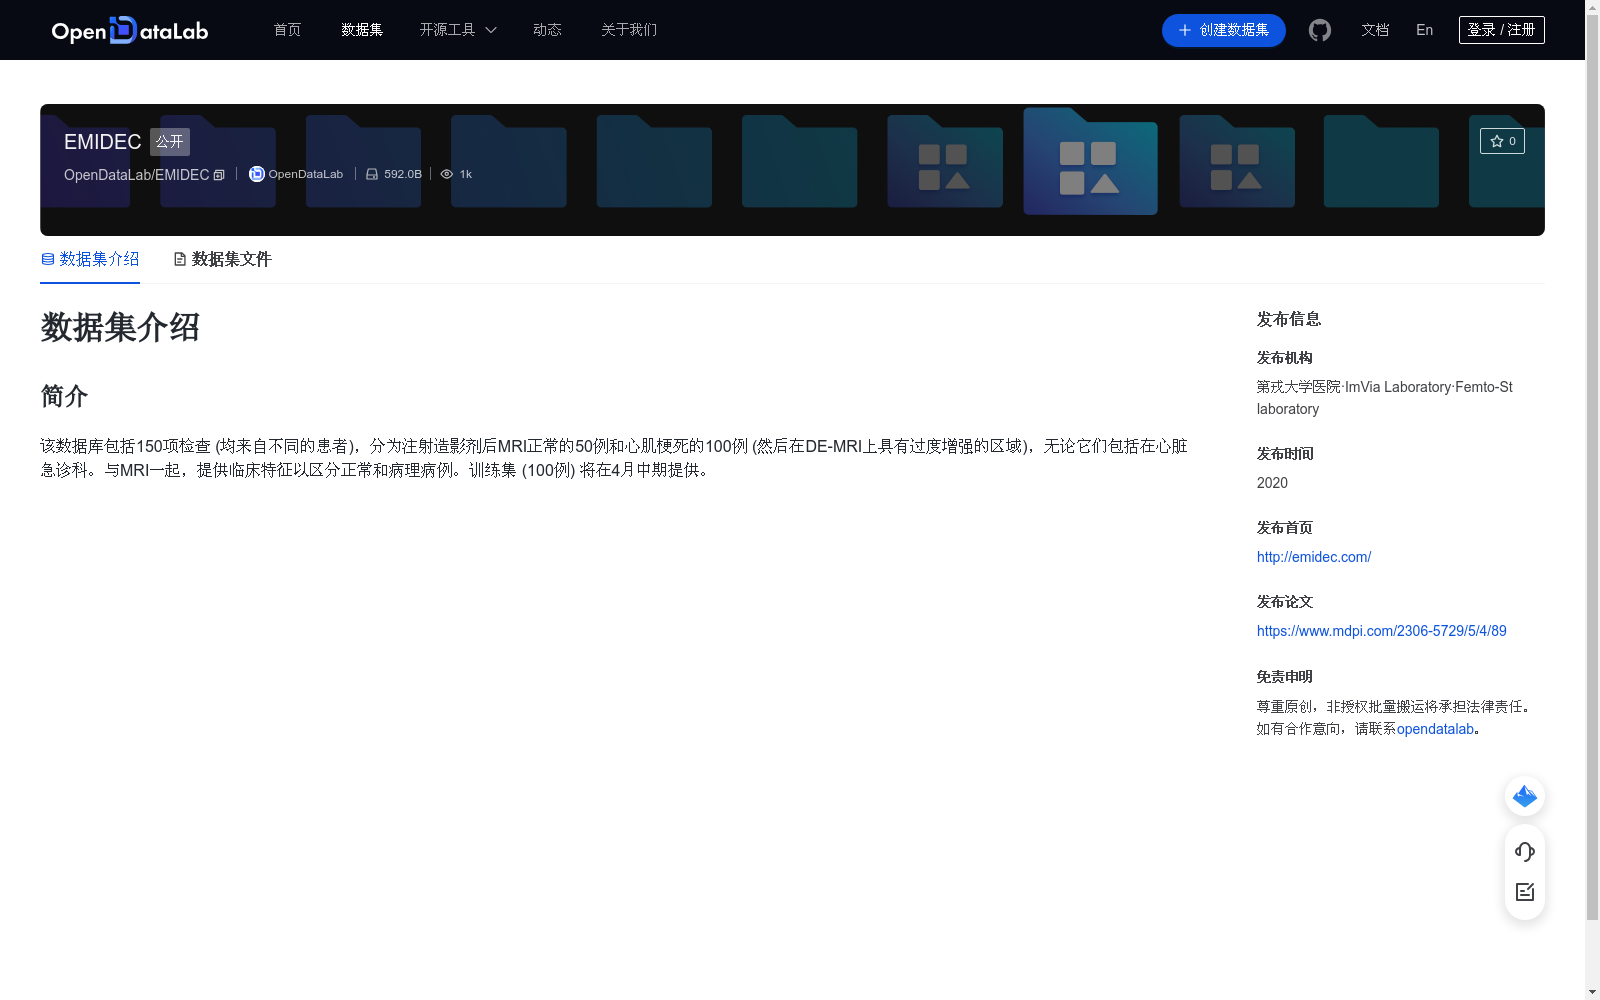Click the opendatalab contact link
The width and height of the screenshot is (1600, 1000).
click(x=1436, y=729)
